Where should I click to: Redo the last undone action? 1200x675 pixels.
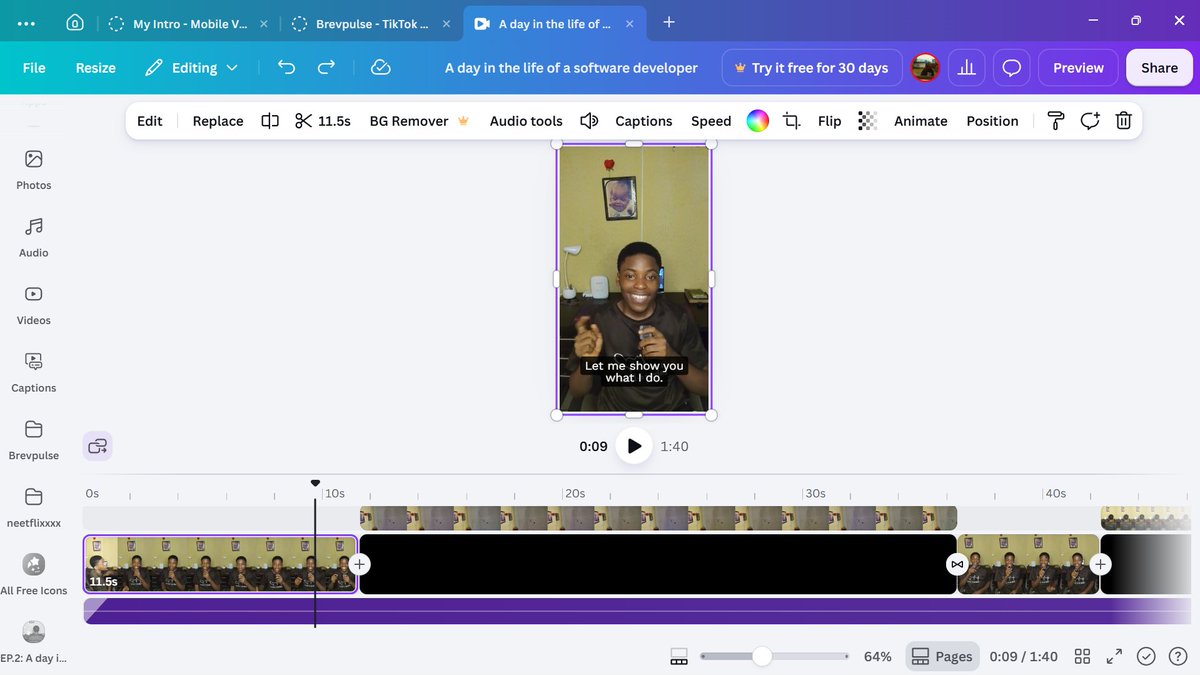pos(326,67)
